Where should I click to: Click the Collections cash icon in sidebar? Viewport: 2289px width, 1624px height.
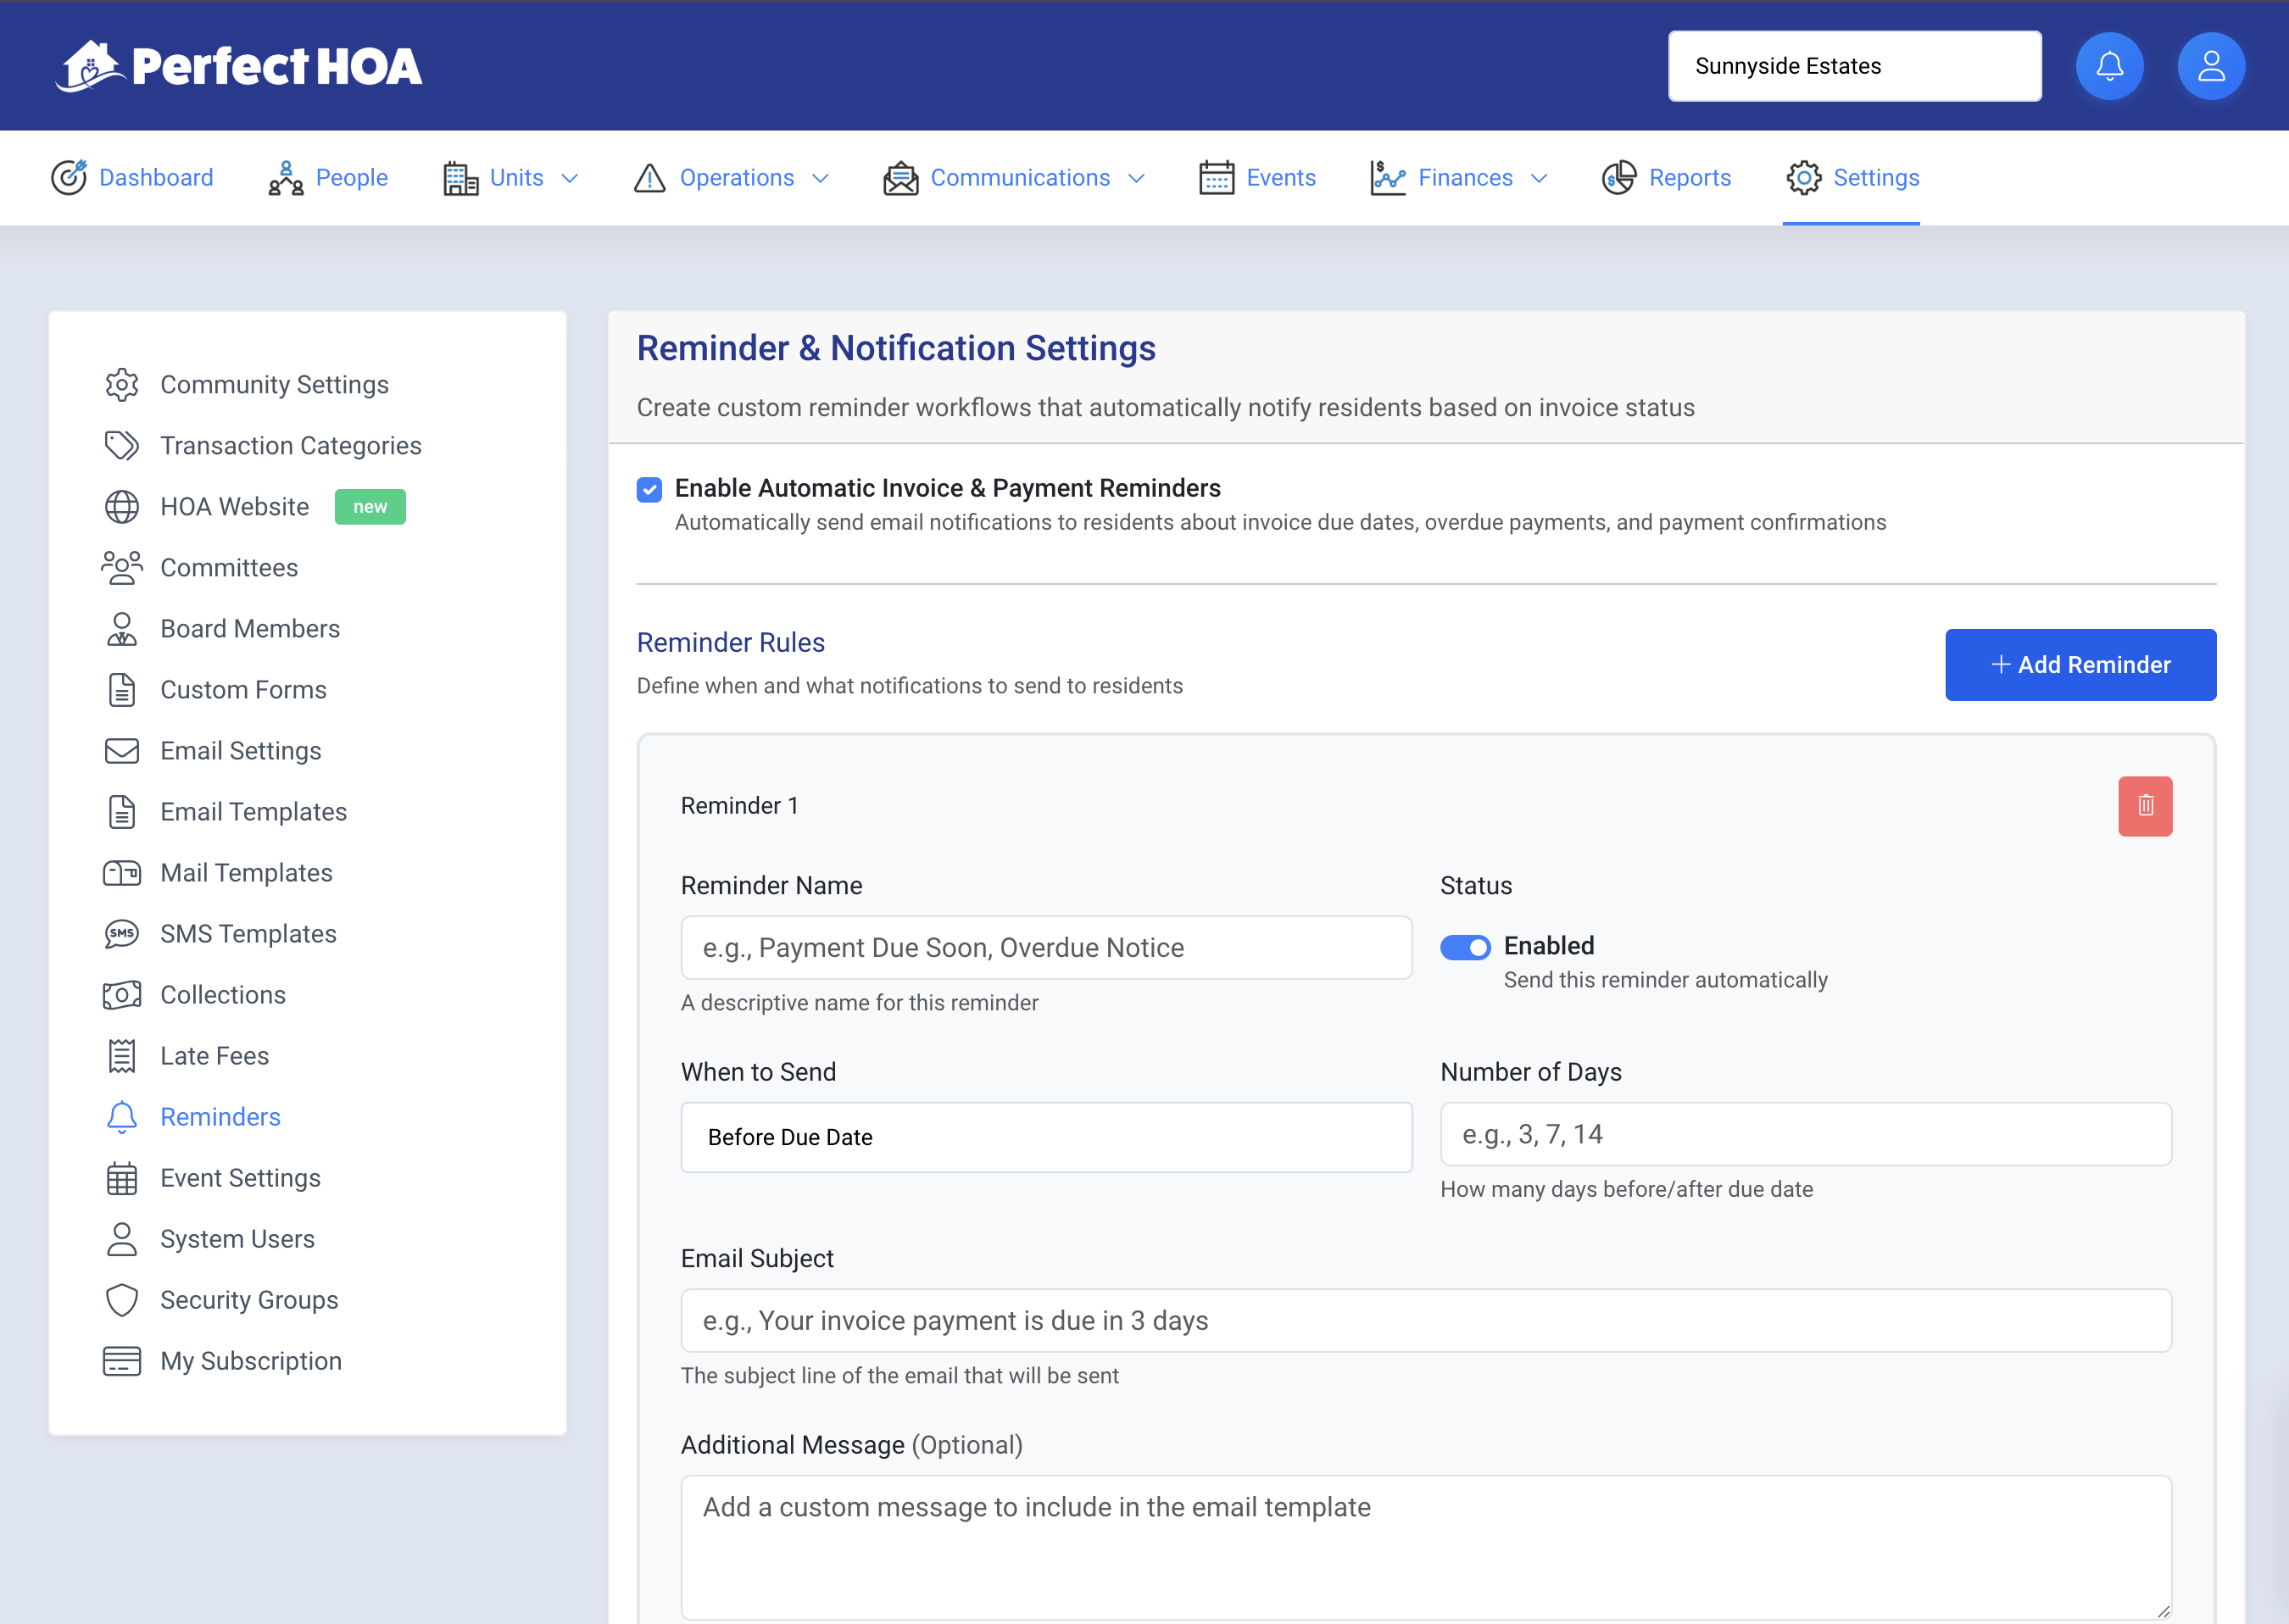(122, 995)
